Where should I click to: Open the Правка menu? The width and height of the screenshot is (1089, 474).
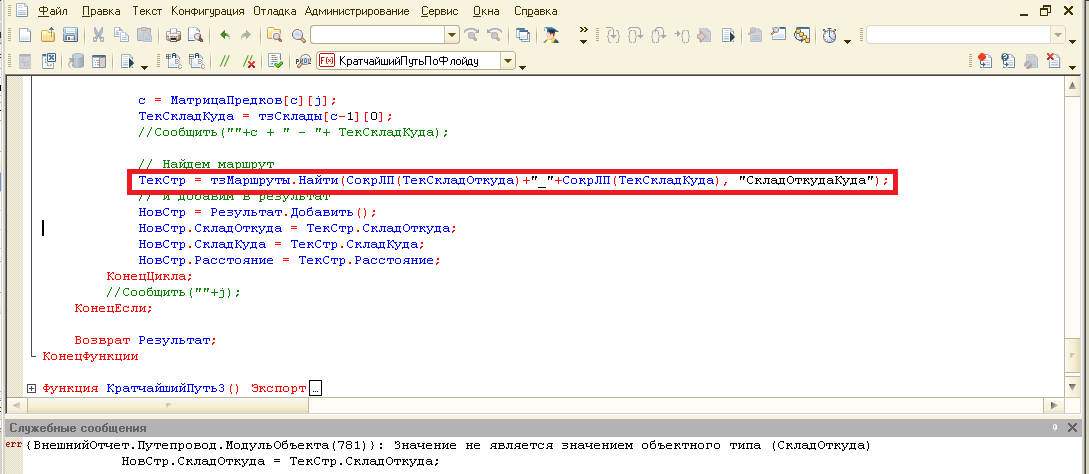(x=101, y=12)
